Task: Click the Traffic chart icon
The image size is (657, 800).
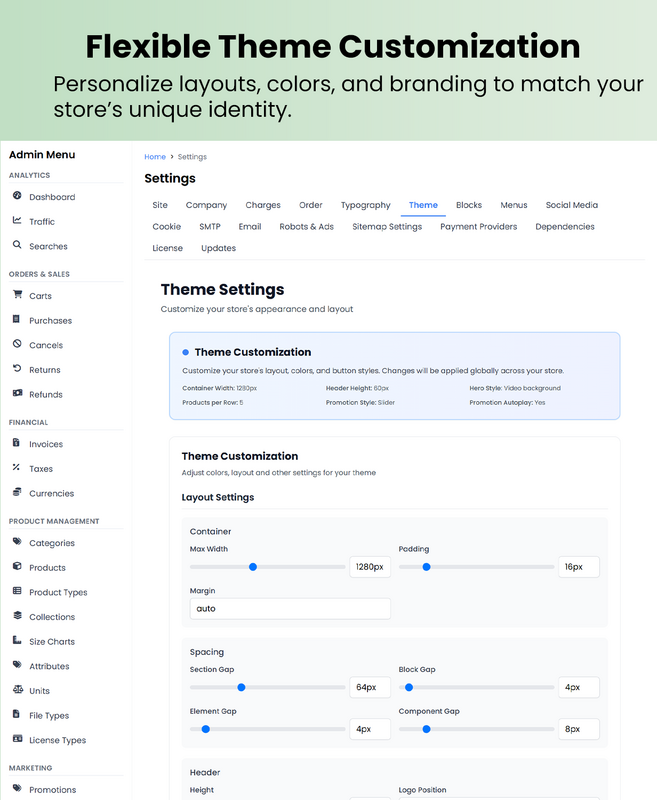Action: (17, 221)
